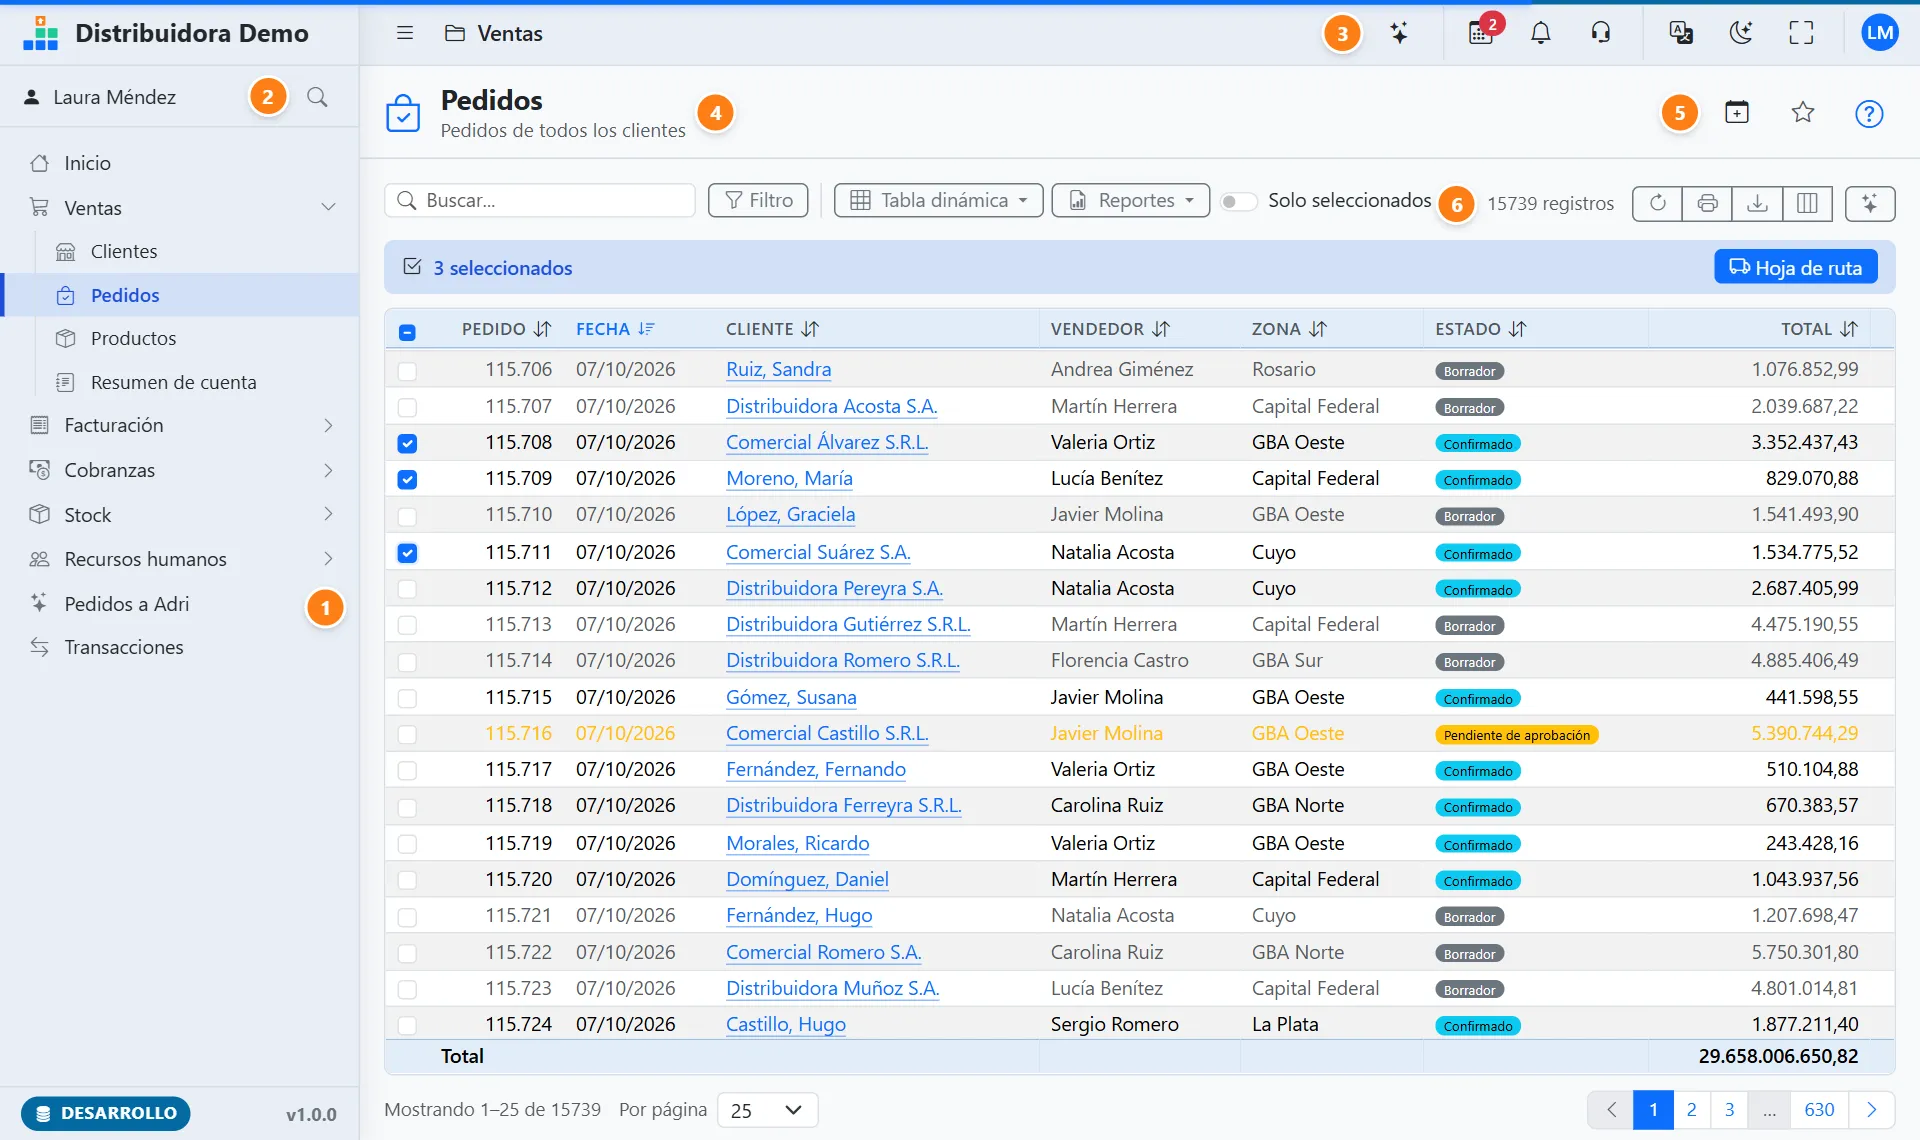Switch to dark mode using the moon icon

(x=1741, y=33)
